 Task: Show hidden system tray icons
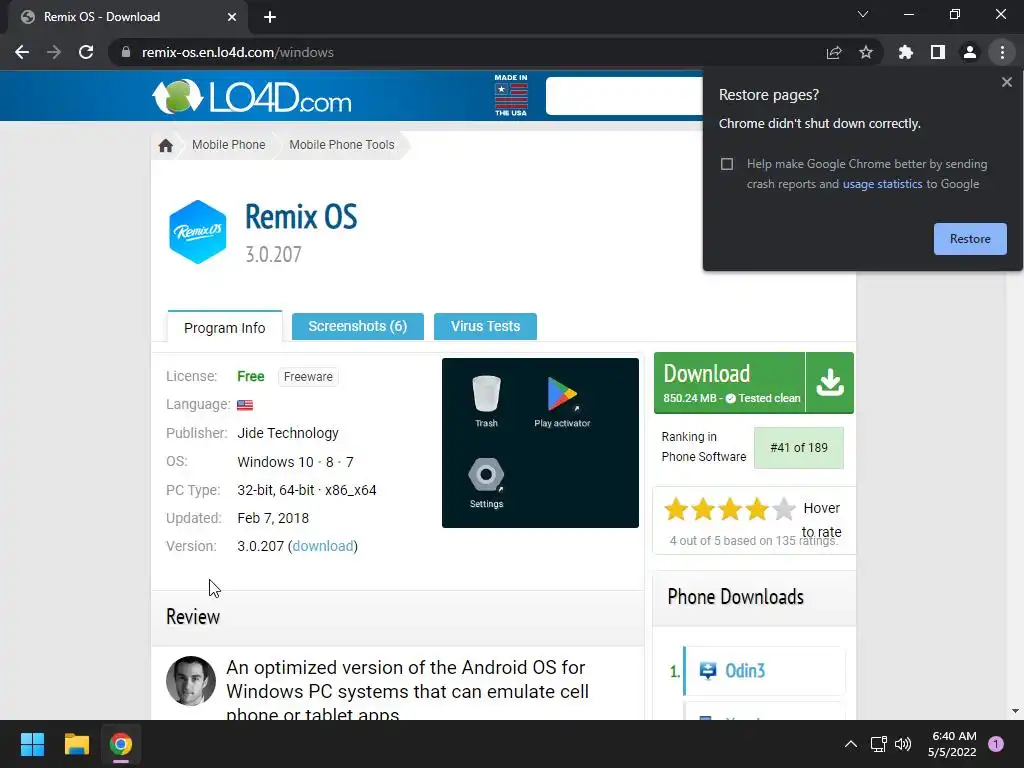point(851,744)
